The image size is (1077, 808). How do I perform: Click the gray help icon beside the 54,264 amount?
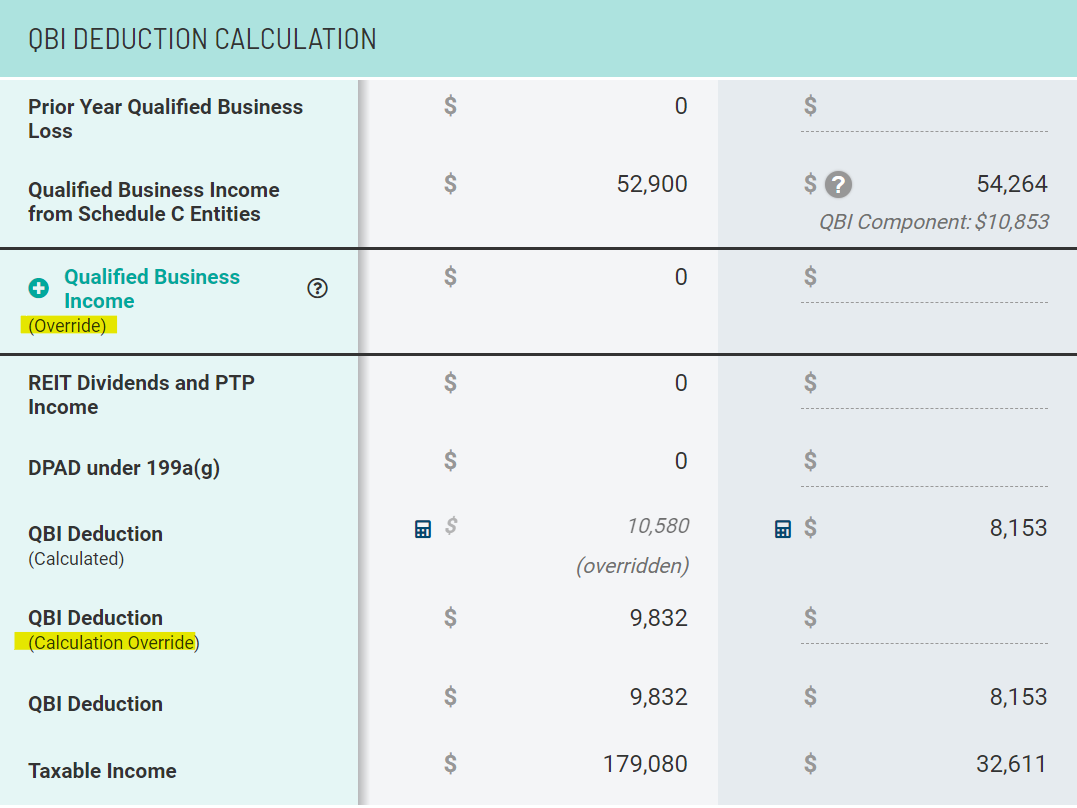(x=838, y=184)
